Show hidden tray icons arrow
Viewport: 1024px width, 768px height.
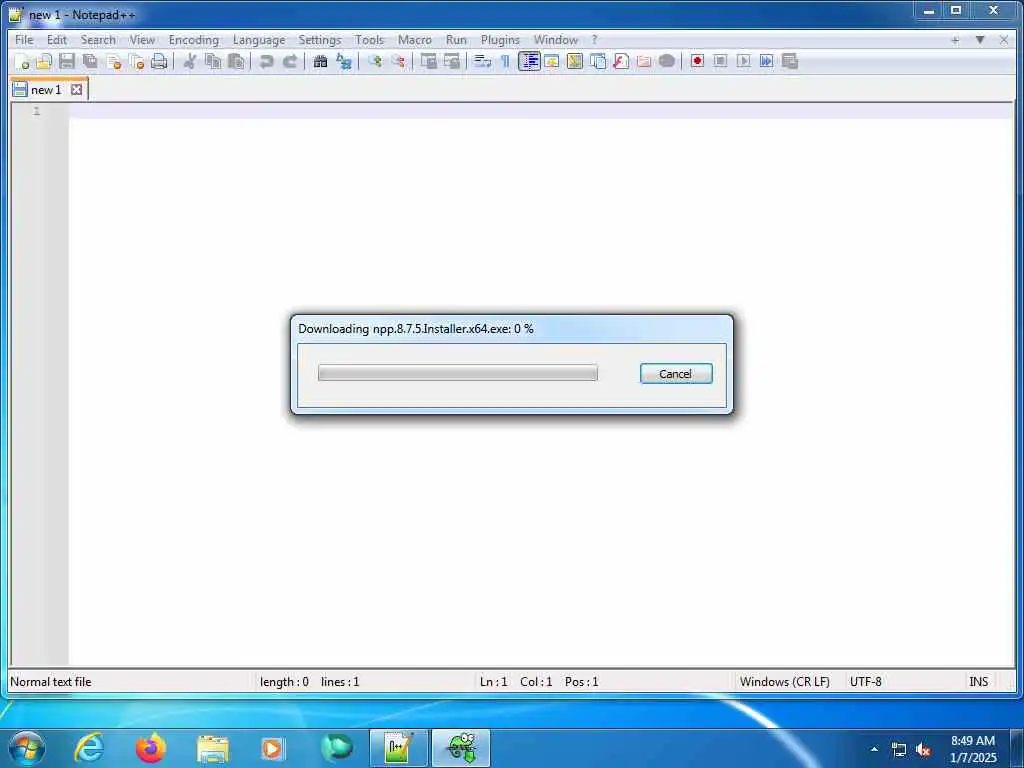click(874, 749)
